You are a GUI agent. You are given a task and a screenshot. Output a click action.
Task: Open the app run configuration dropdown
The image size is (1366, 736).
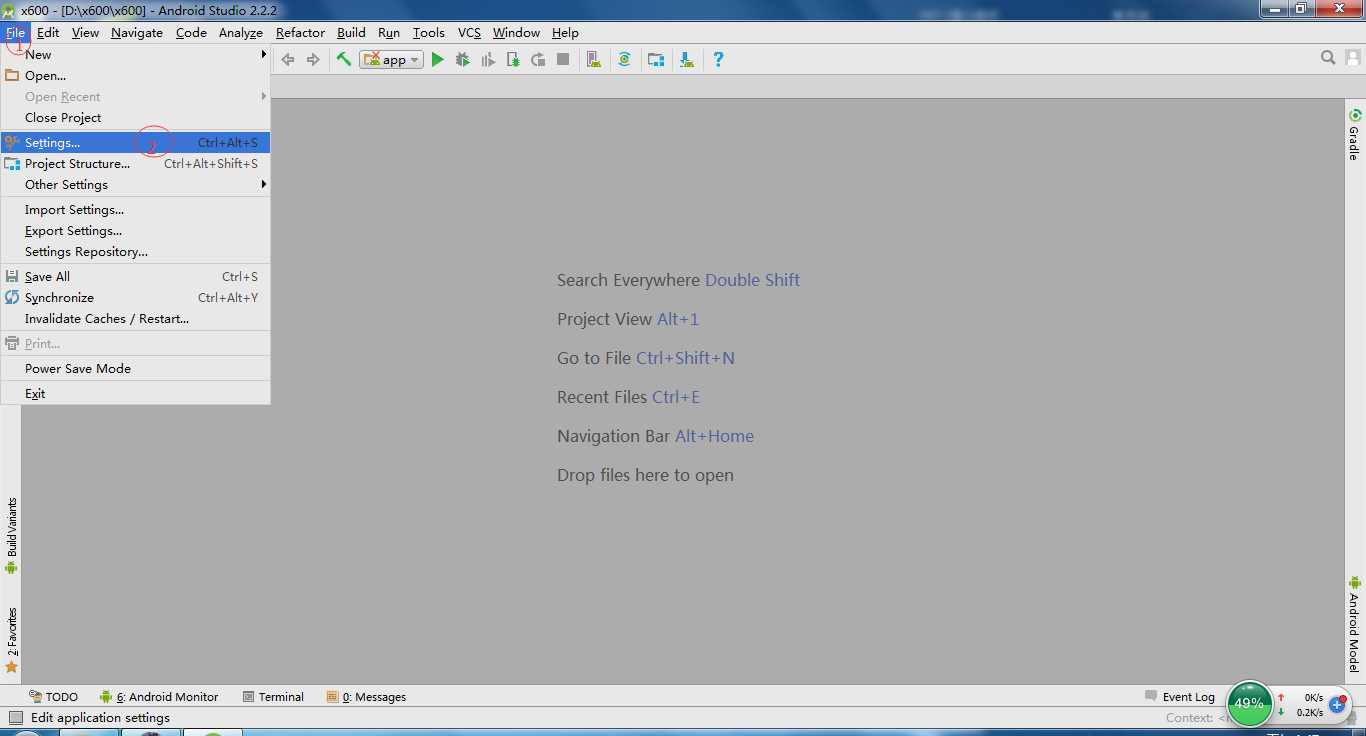point(392,60)
